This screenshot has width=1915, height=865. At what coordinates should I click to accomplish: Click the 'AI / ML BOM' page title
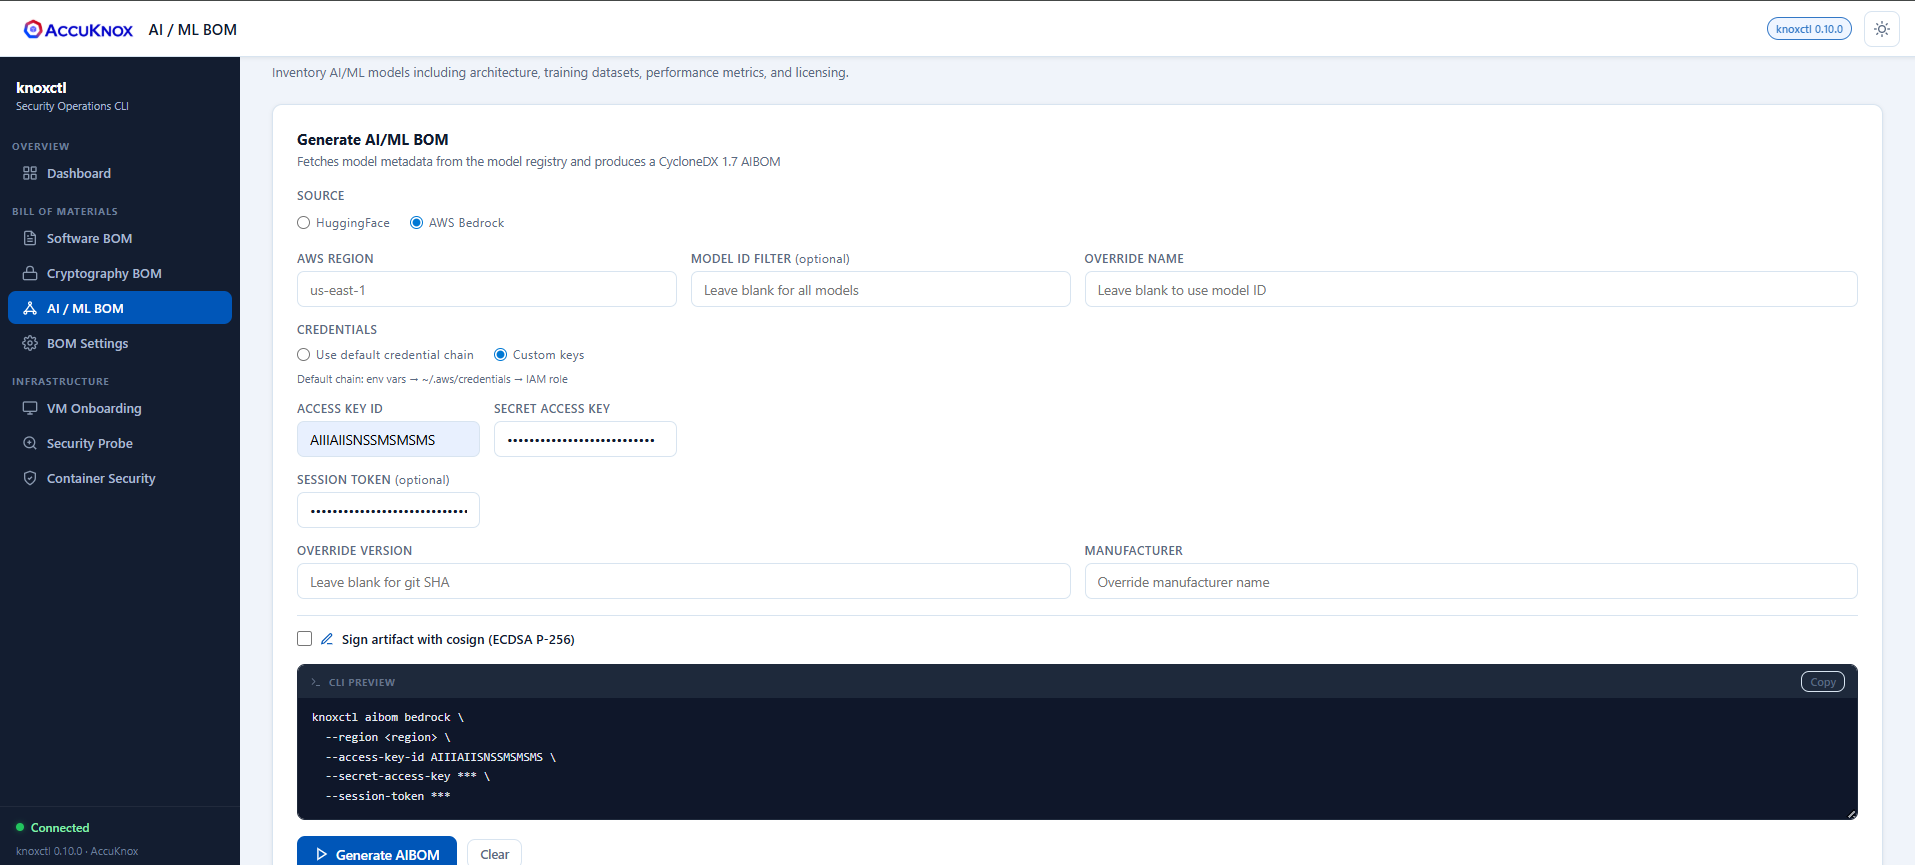click(193, 30)
